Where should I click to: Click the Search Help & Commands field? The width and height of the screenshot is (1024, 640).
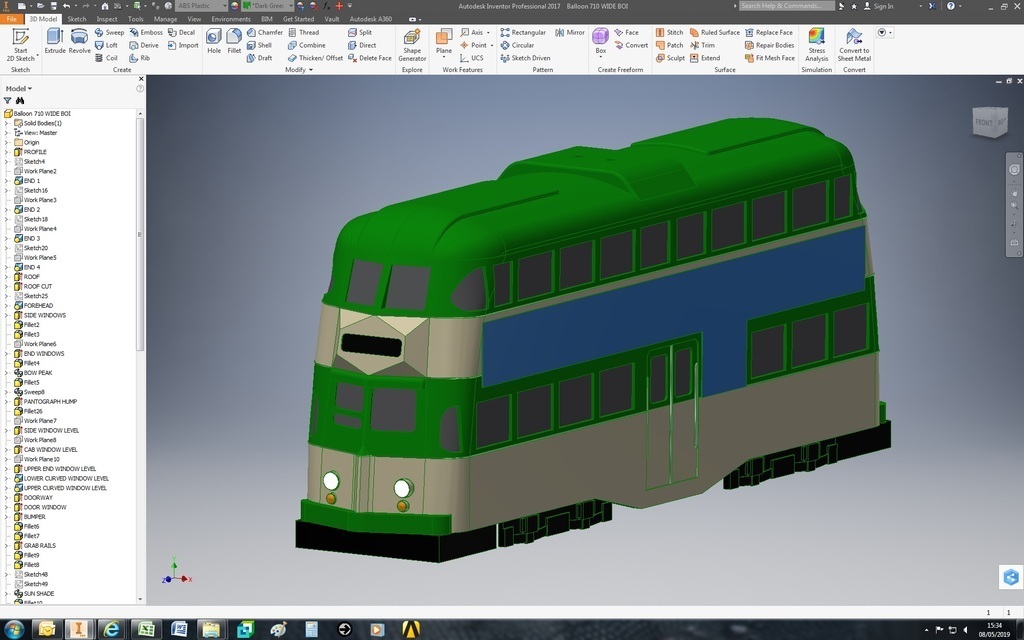tap(786, 6)
